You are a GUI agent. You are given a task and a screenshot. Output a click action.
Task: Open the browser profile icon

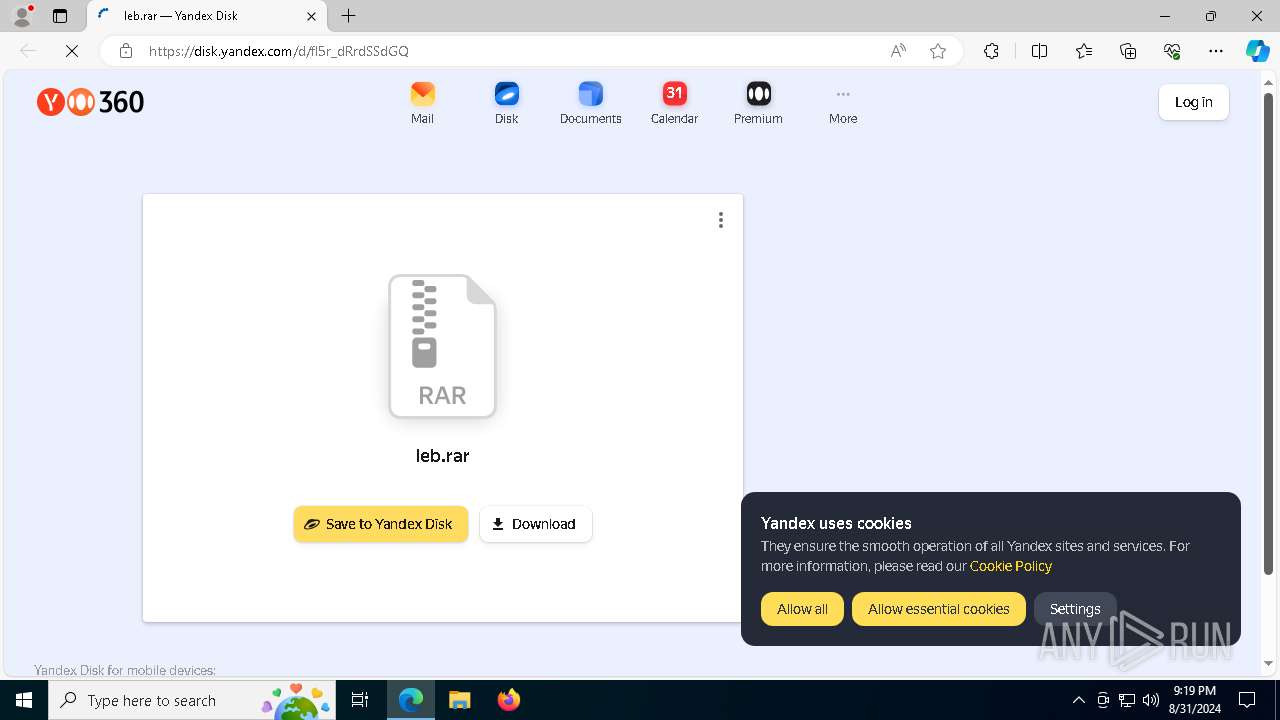click(x=22, y=16)
